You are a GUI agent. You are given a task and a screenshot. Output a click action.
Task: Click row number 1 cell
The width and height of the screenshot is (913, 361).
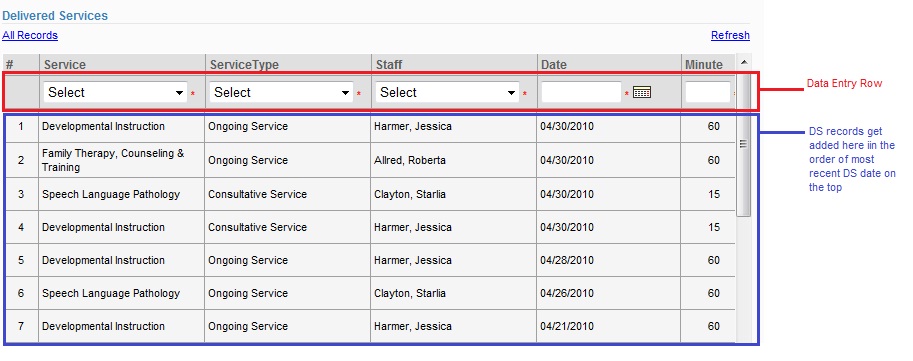click(21, 126)
